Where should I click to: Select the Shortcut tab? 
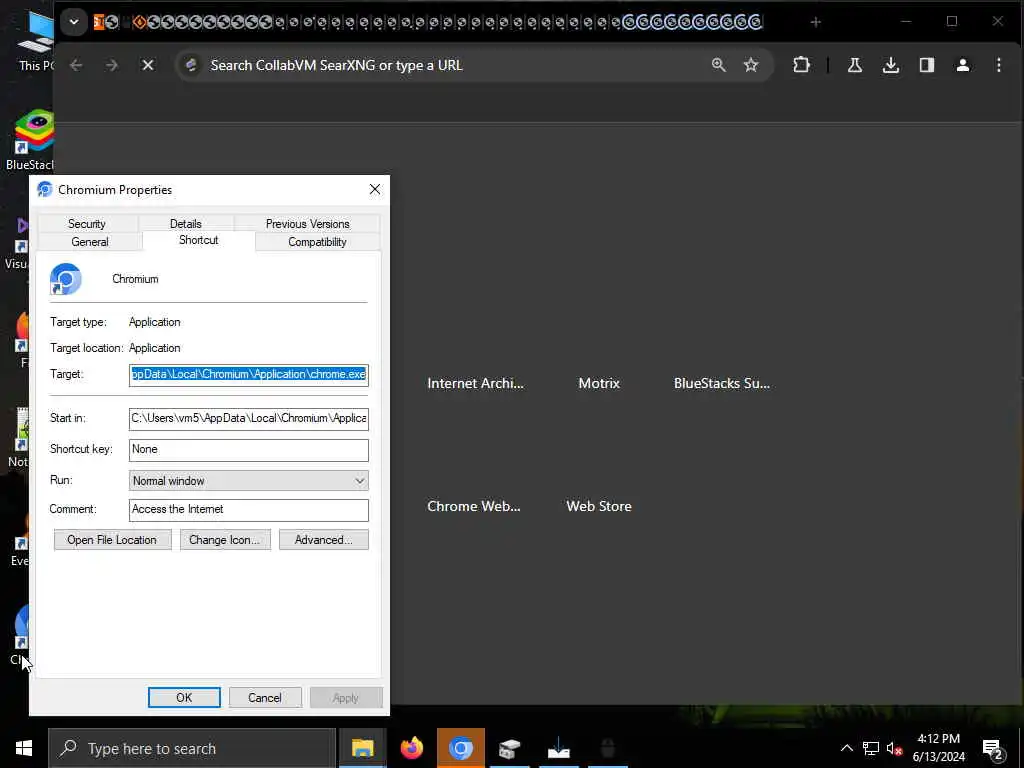[x=199, y=240]
